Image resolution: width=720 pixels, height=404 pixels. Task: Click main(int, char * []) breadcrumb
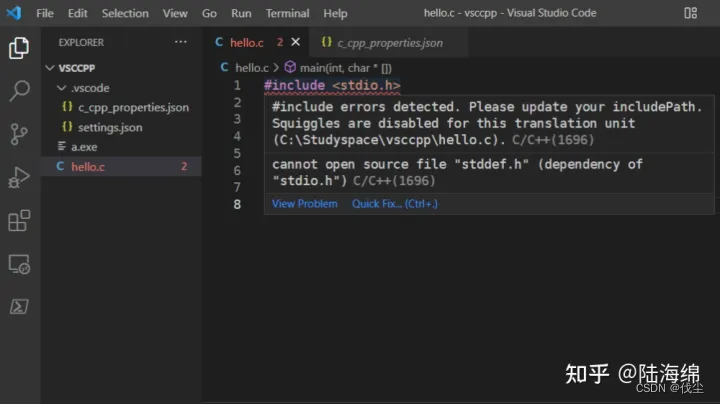tap(346, 68)
